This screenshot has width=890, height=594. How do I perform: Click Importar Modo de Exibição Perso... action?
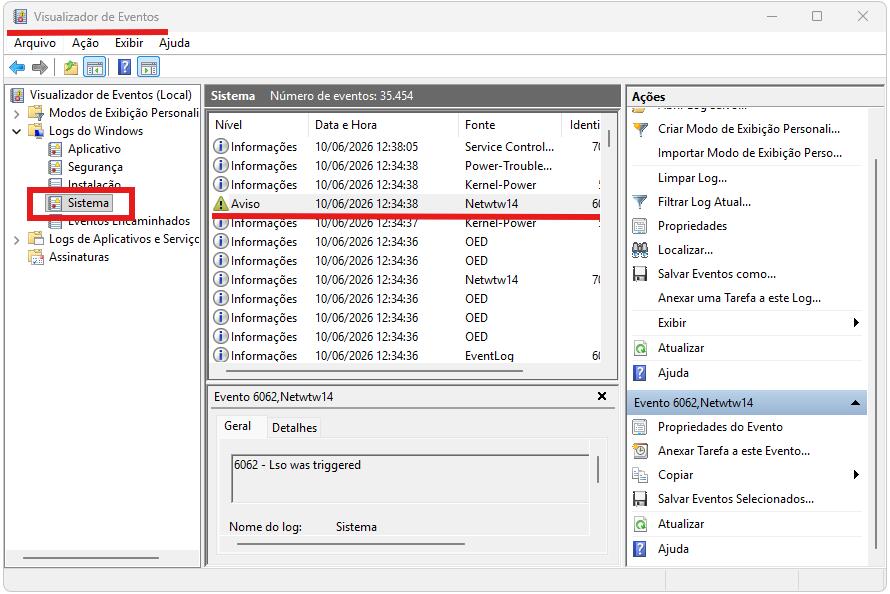point(749,153)
